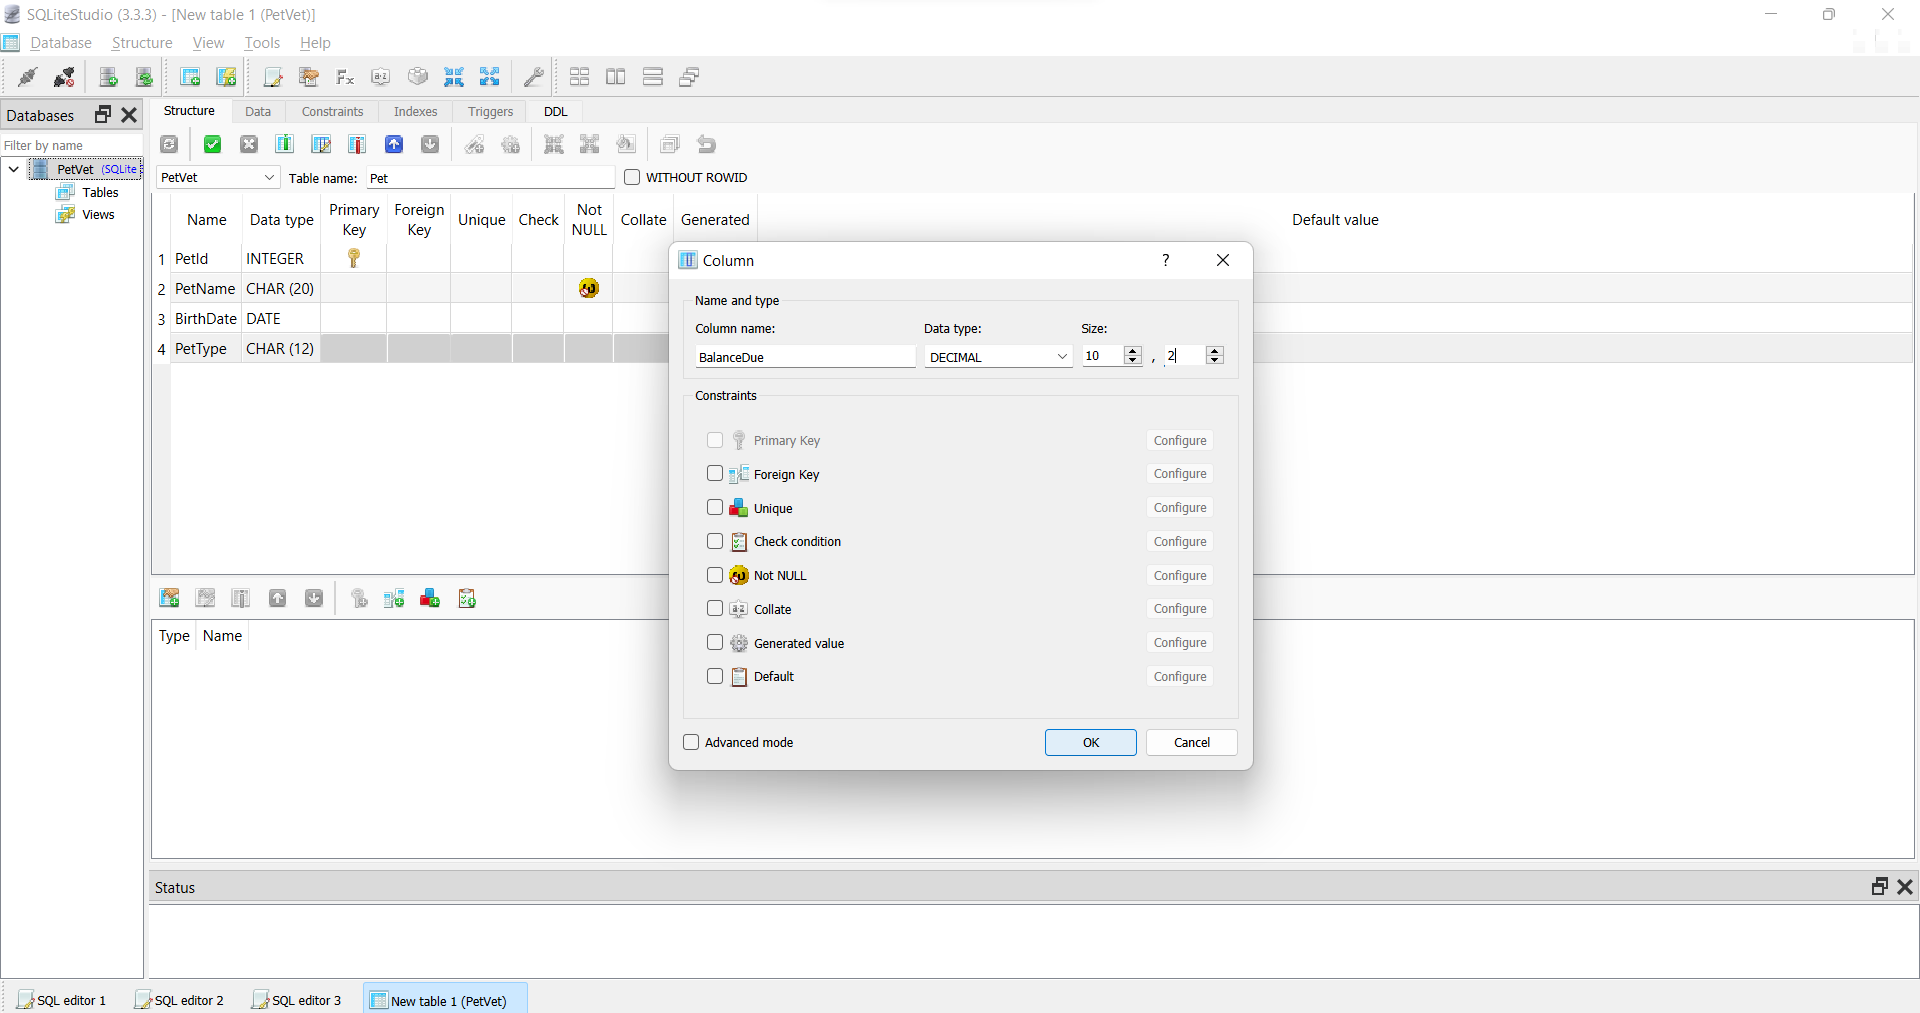Click the disconnect from database icon

point(64,77)
